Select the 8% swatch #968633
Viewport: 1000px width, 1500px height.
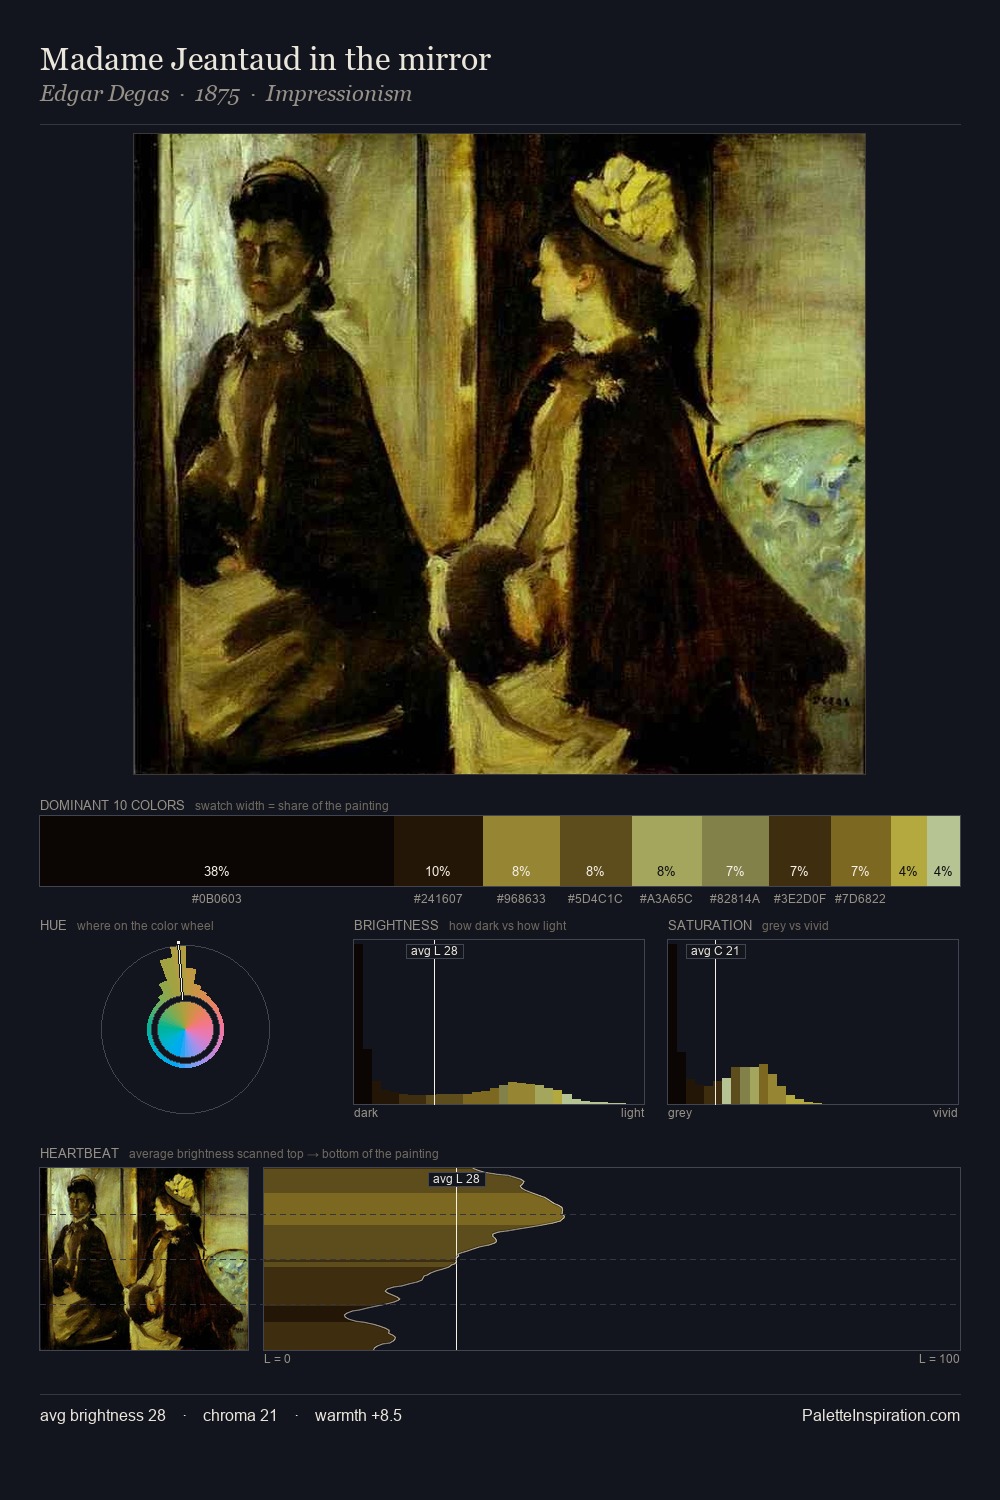tap(521, 851)
